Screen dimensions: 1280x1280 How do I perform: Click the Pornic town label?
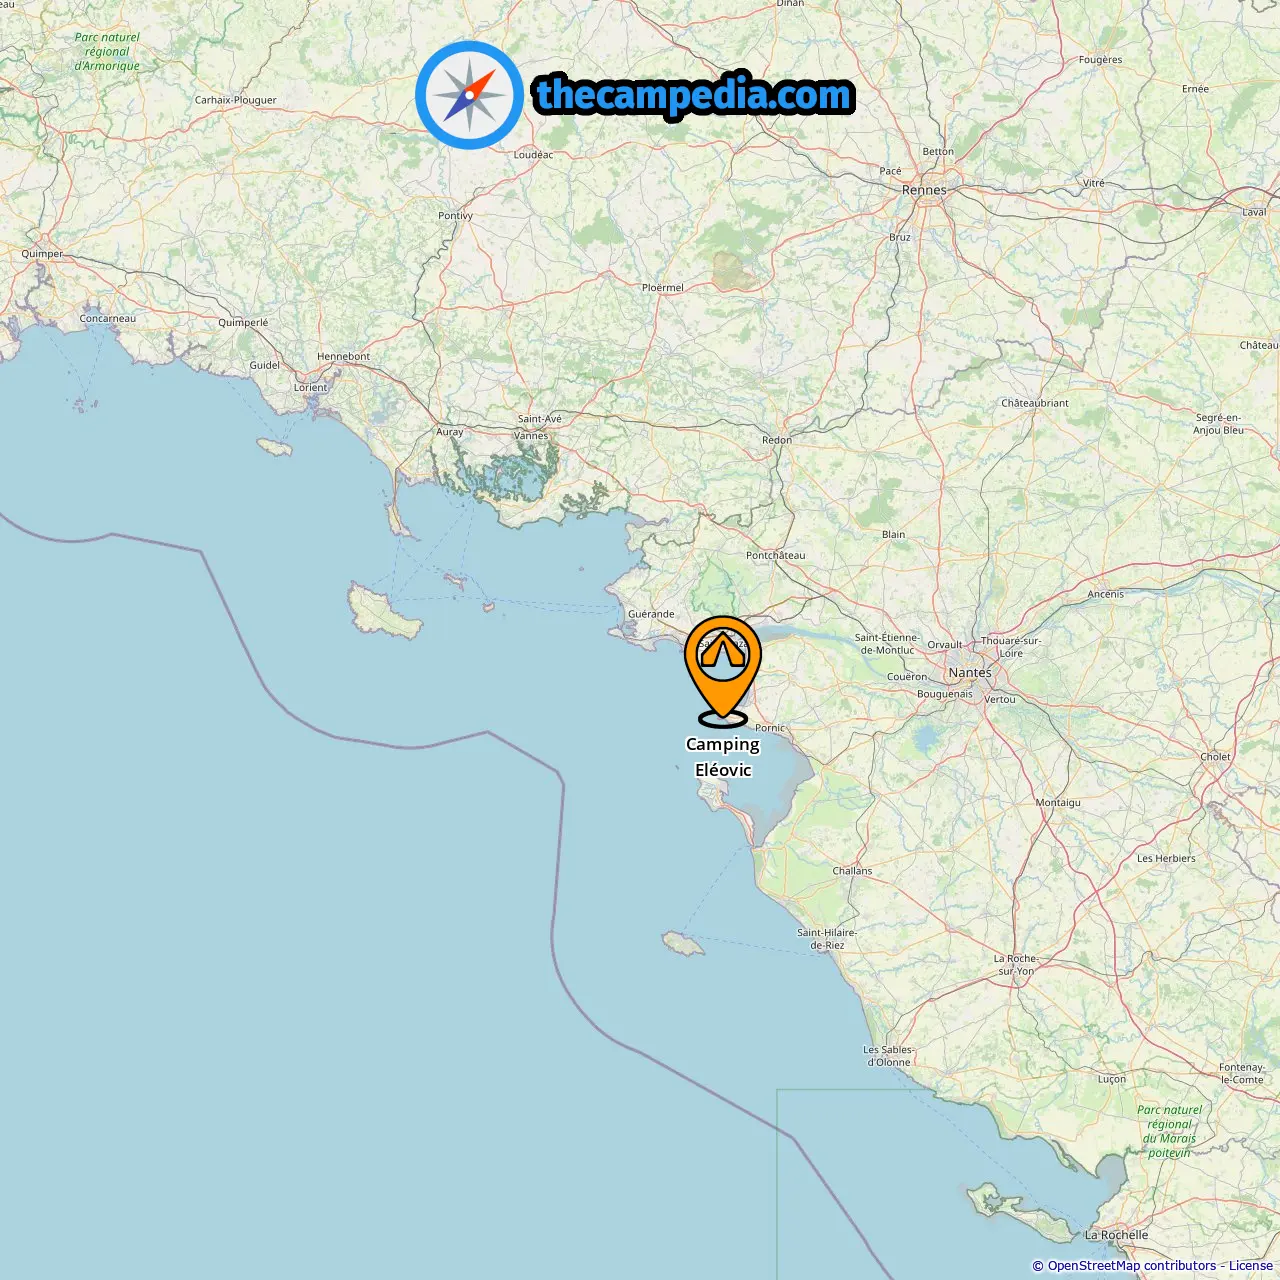point(770,728)
